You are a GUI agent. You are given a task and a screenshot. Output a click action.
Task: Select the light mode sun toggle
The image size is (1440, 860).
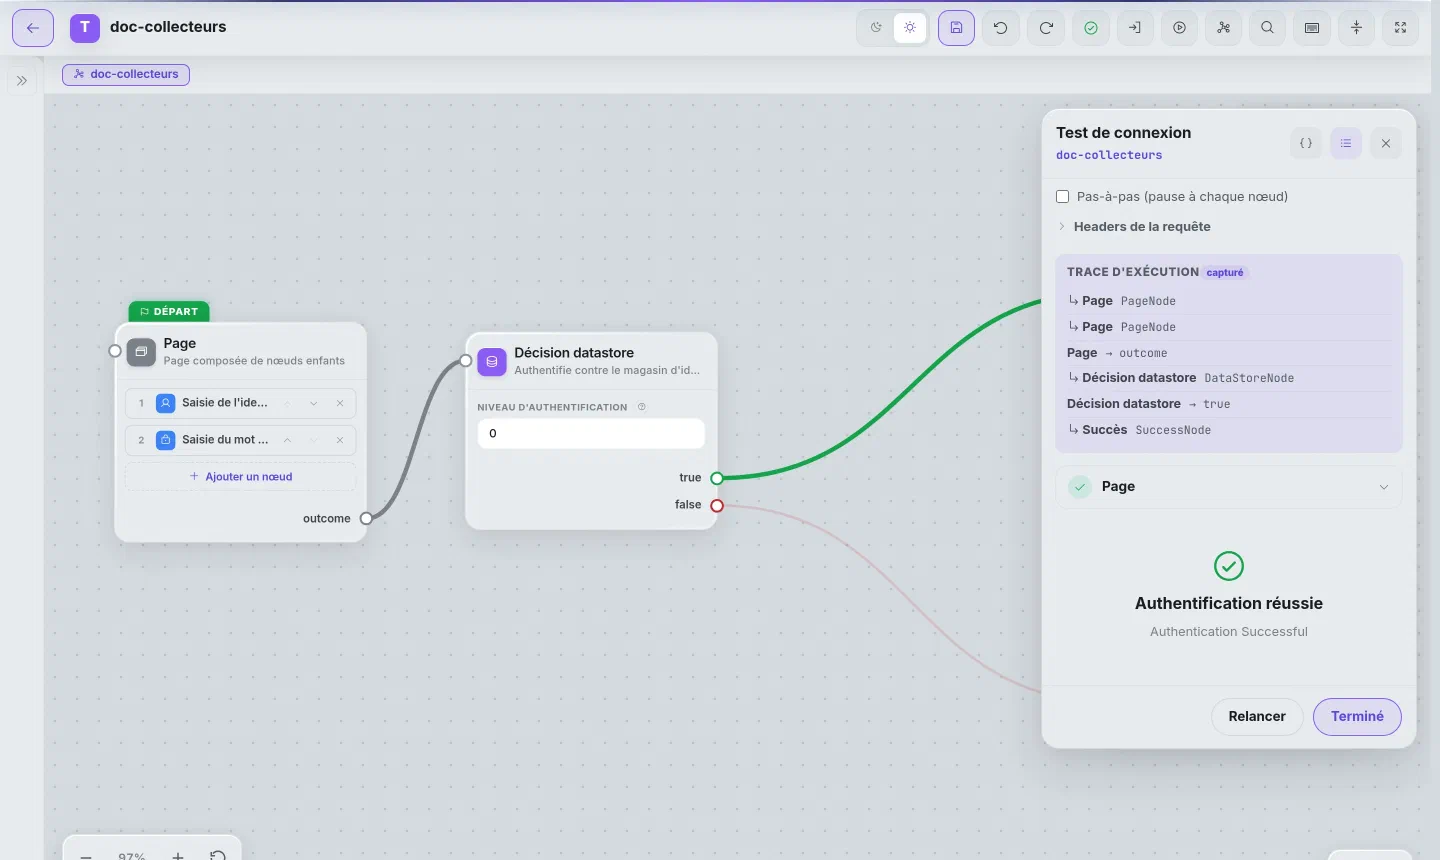tap(910, 28)
